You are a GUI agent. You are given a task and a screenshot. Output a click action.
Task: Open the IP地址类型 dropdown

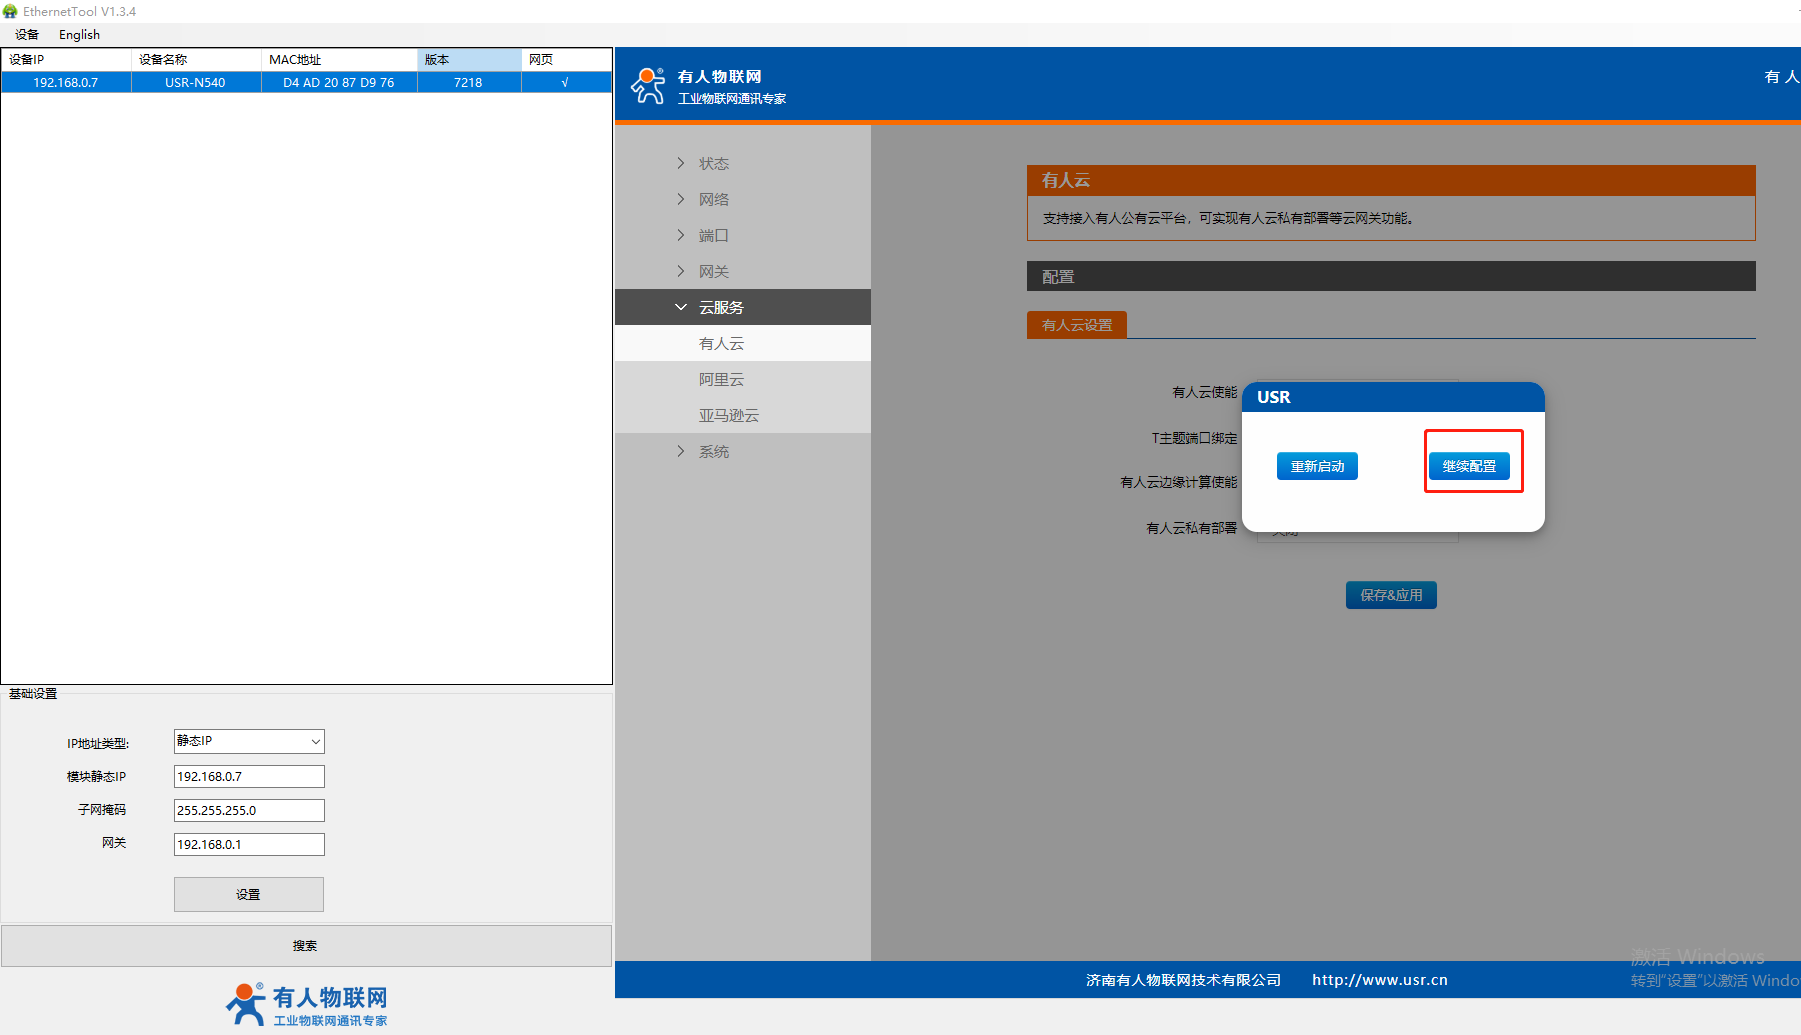[x=249, y=741]
